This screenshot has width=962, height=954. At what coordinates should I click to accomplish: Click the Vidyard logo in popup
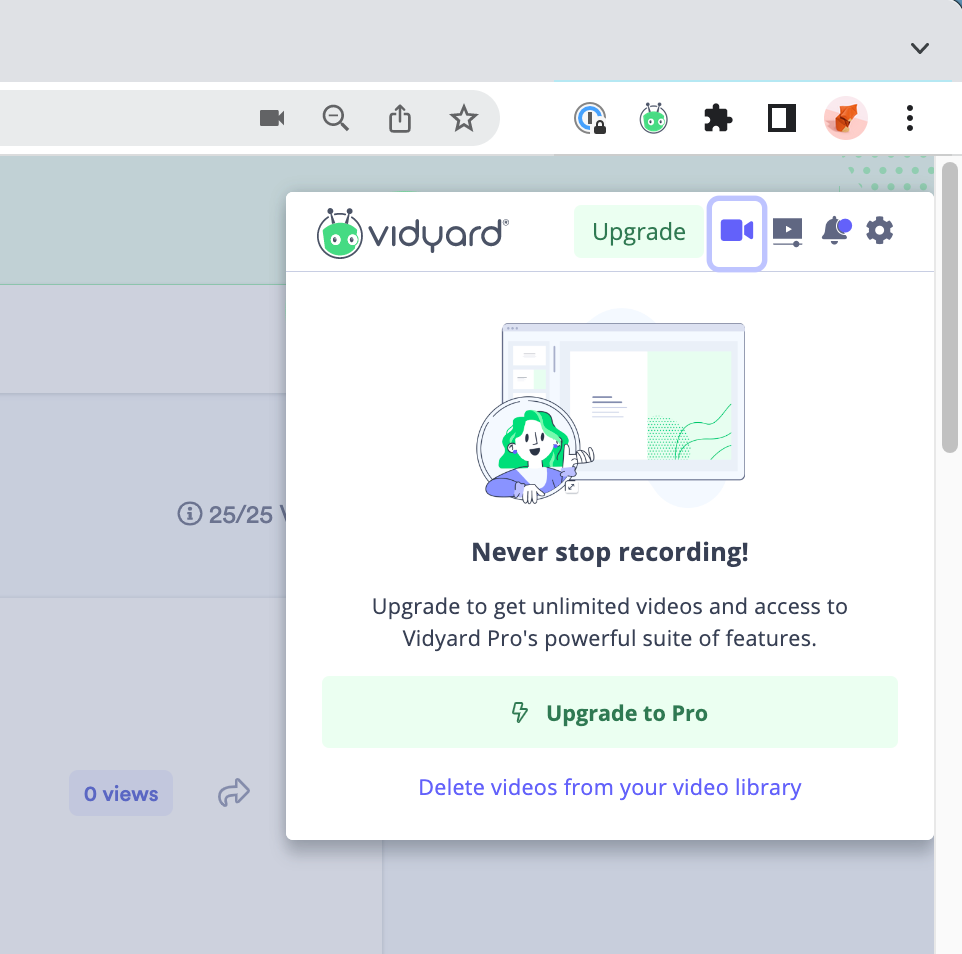tap(413, 233)
